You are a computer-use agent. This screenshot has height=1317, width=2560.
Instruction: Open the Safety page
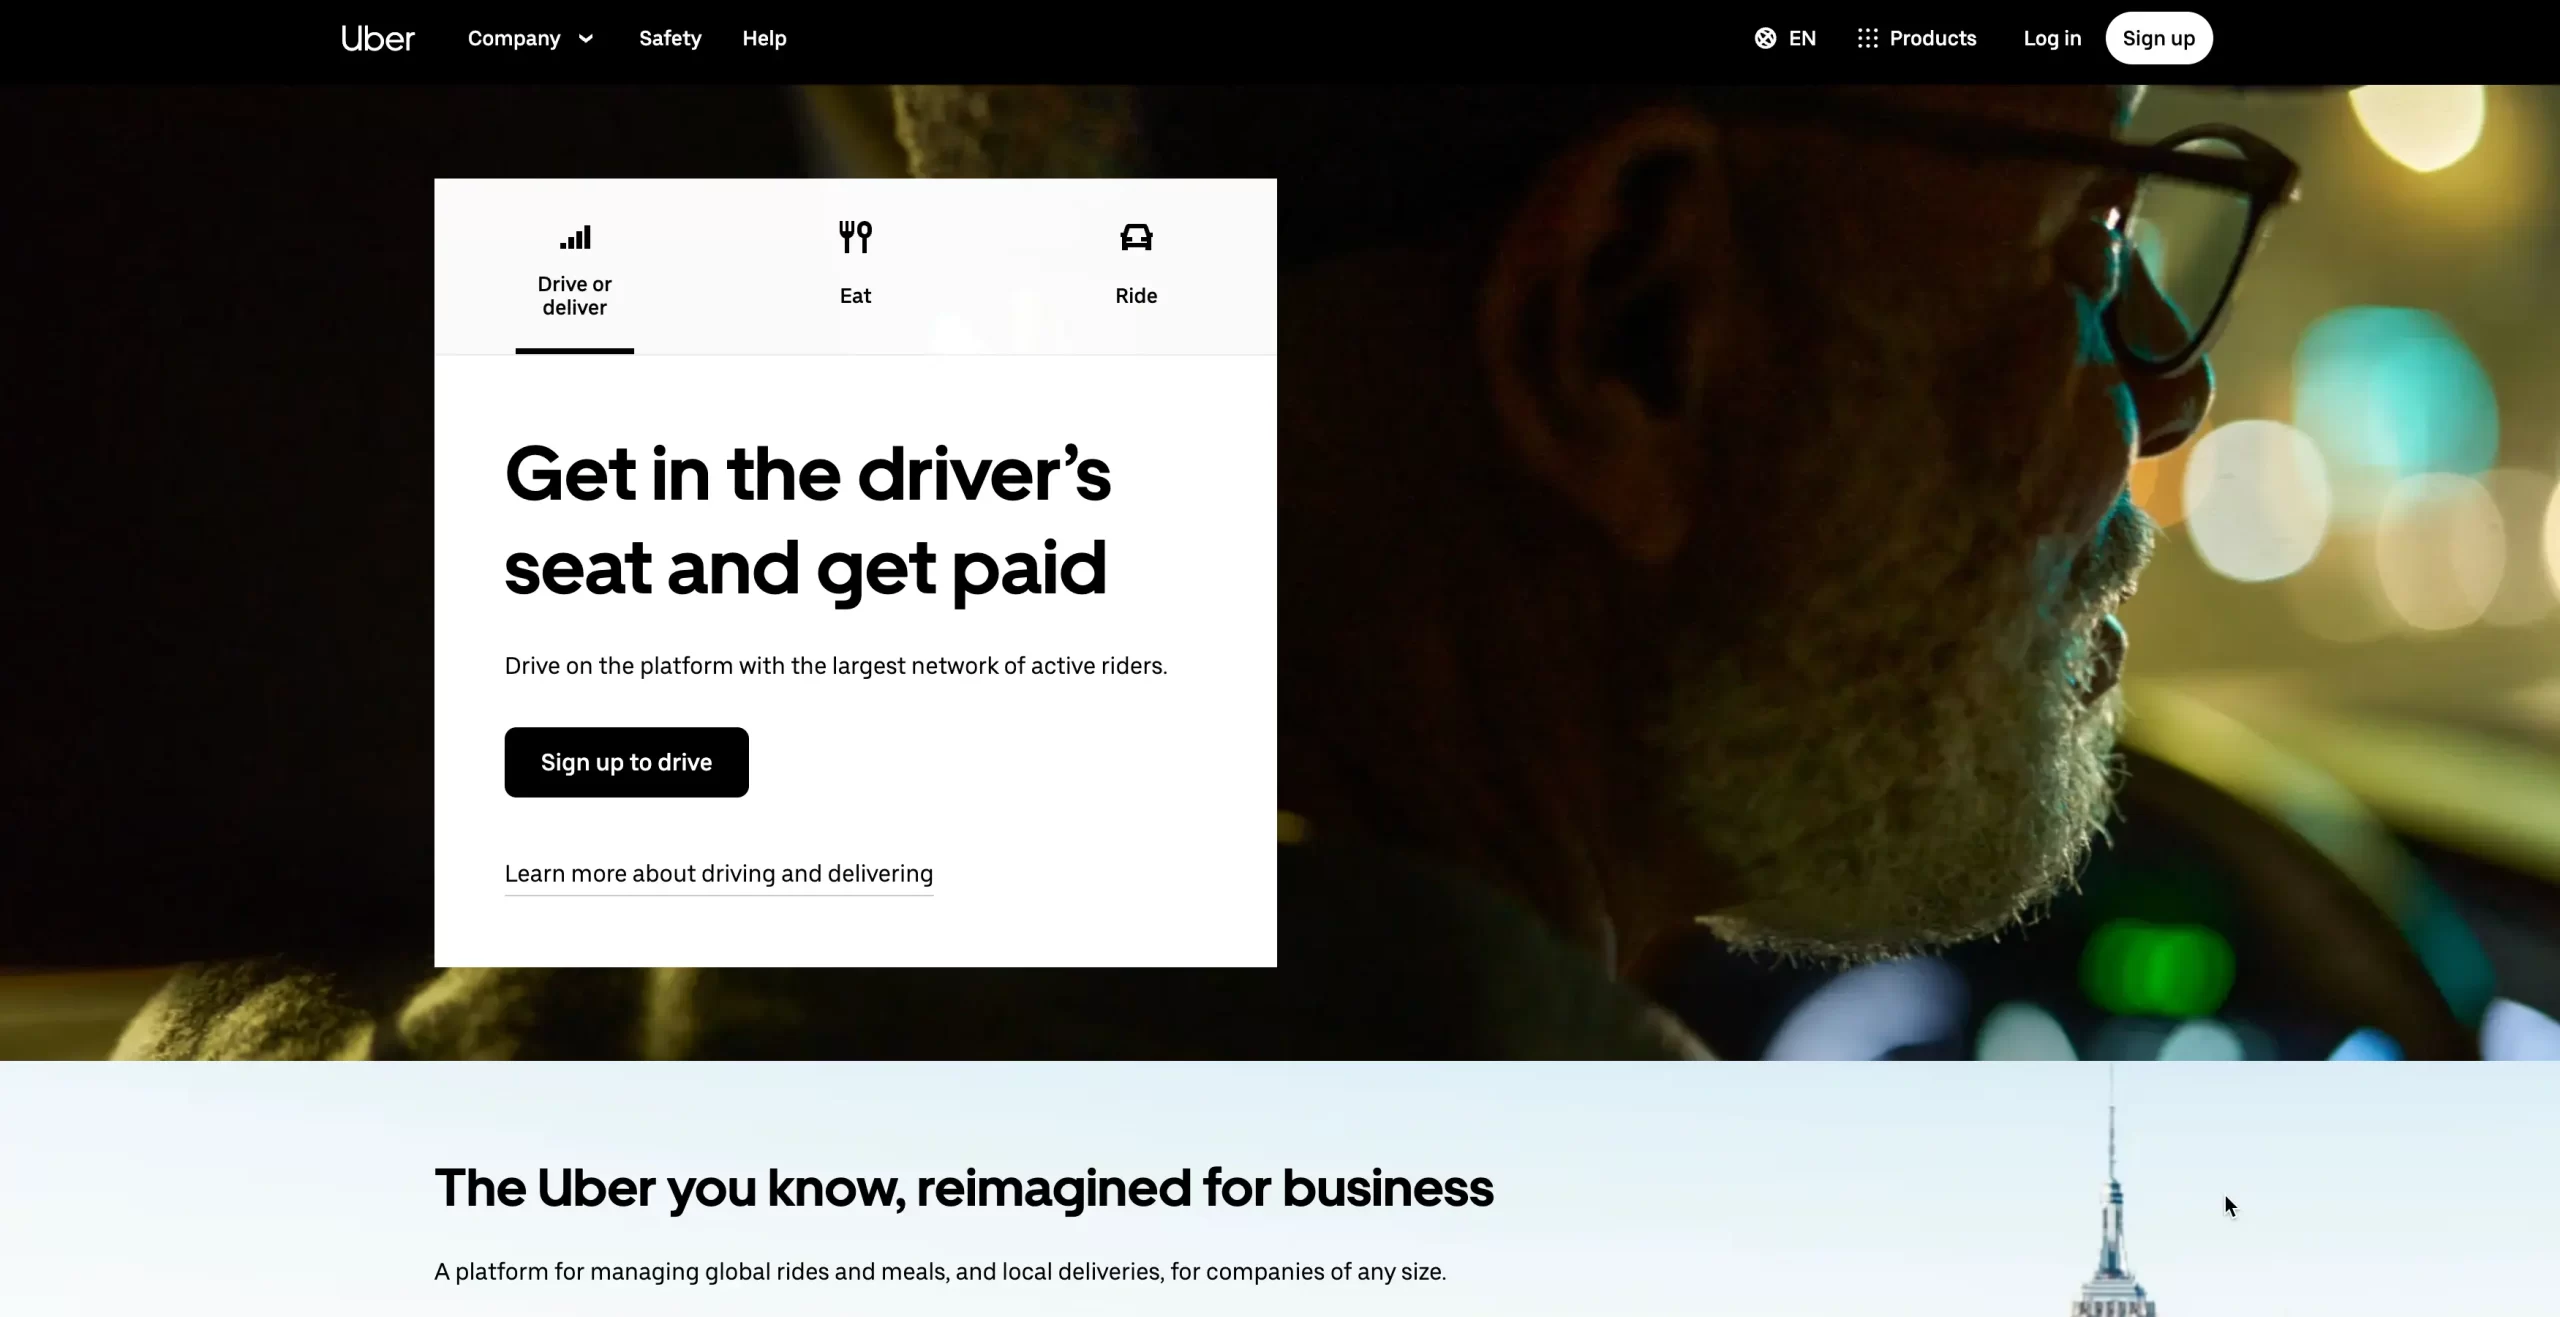tap(670, 38)
